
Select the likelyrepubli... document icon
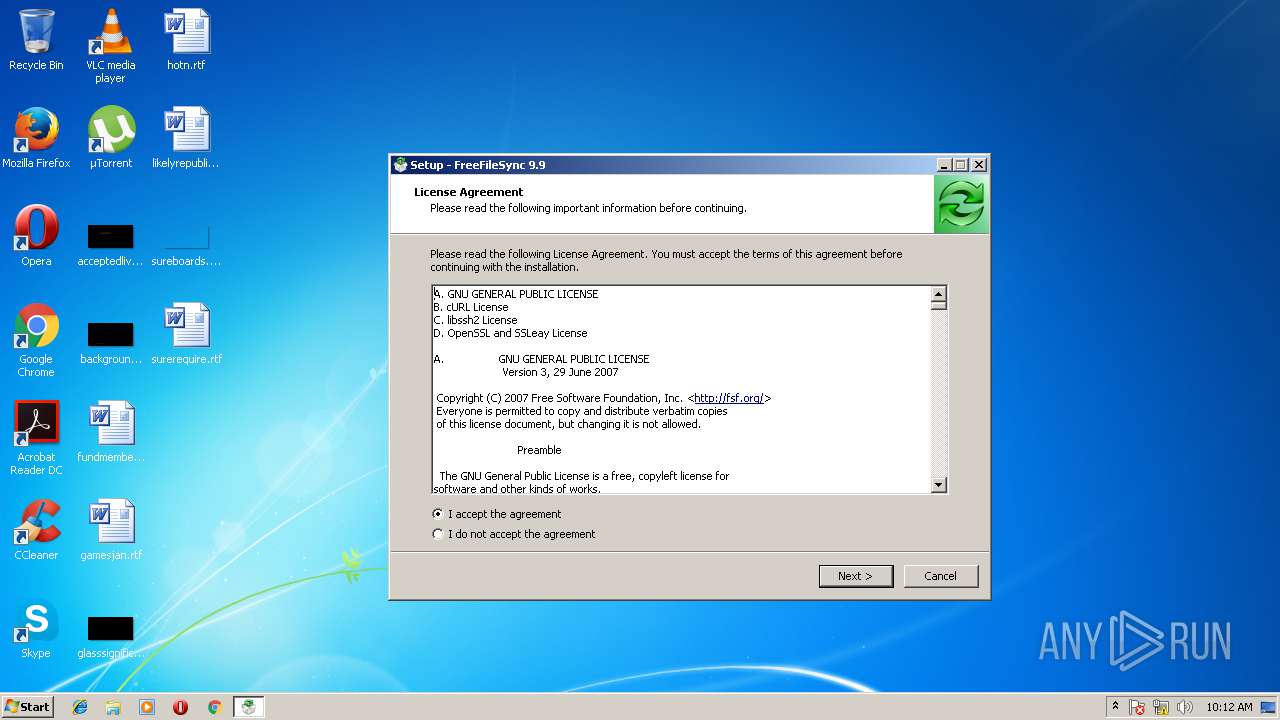pyautogui.click(x=186, y=138)
